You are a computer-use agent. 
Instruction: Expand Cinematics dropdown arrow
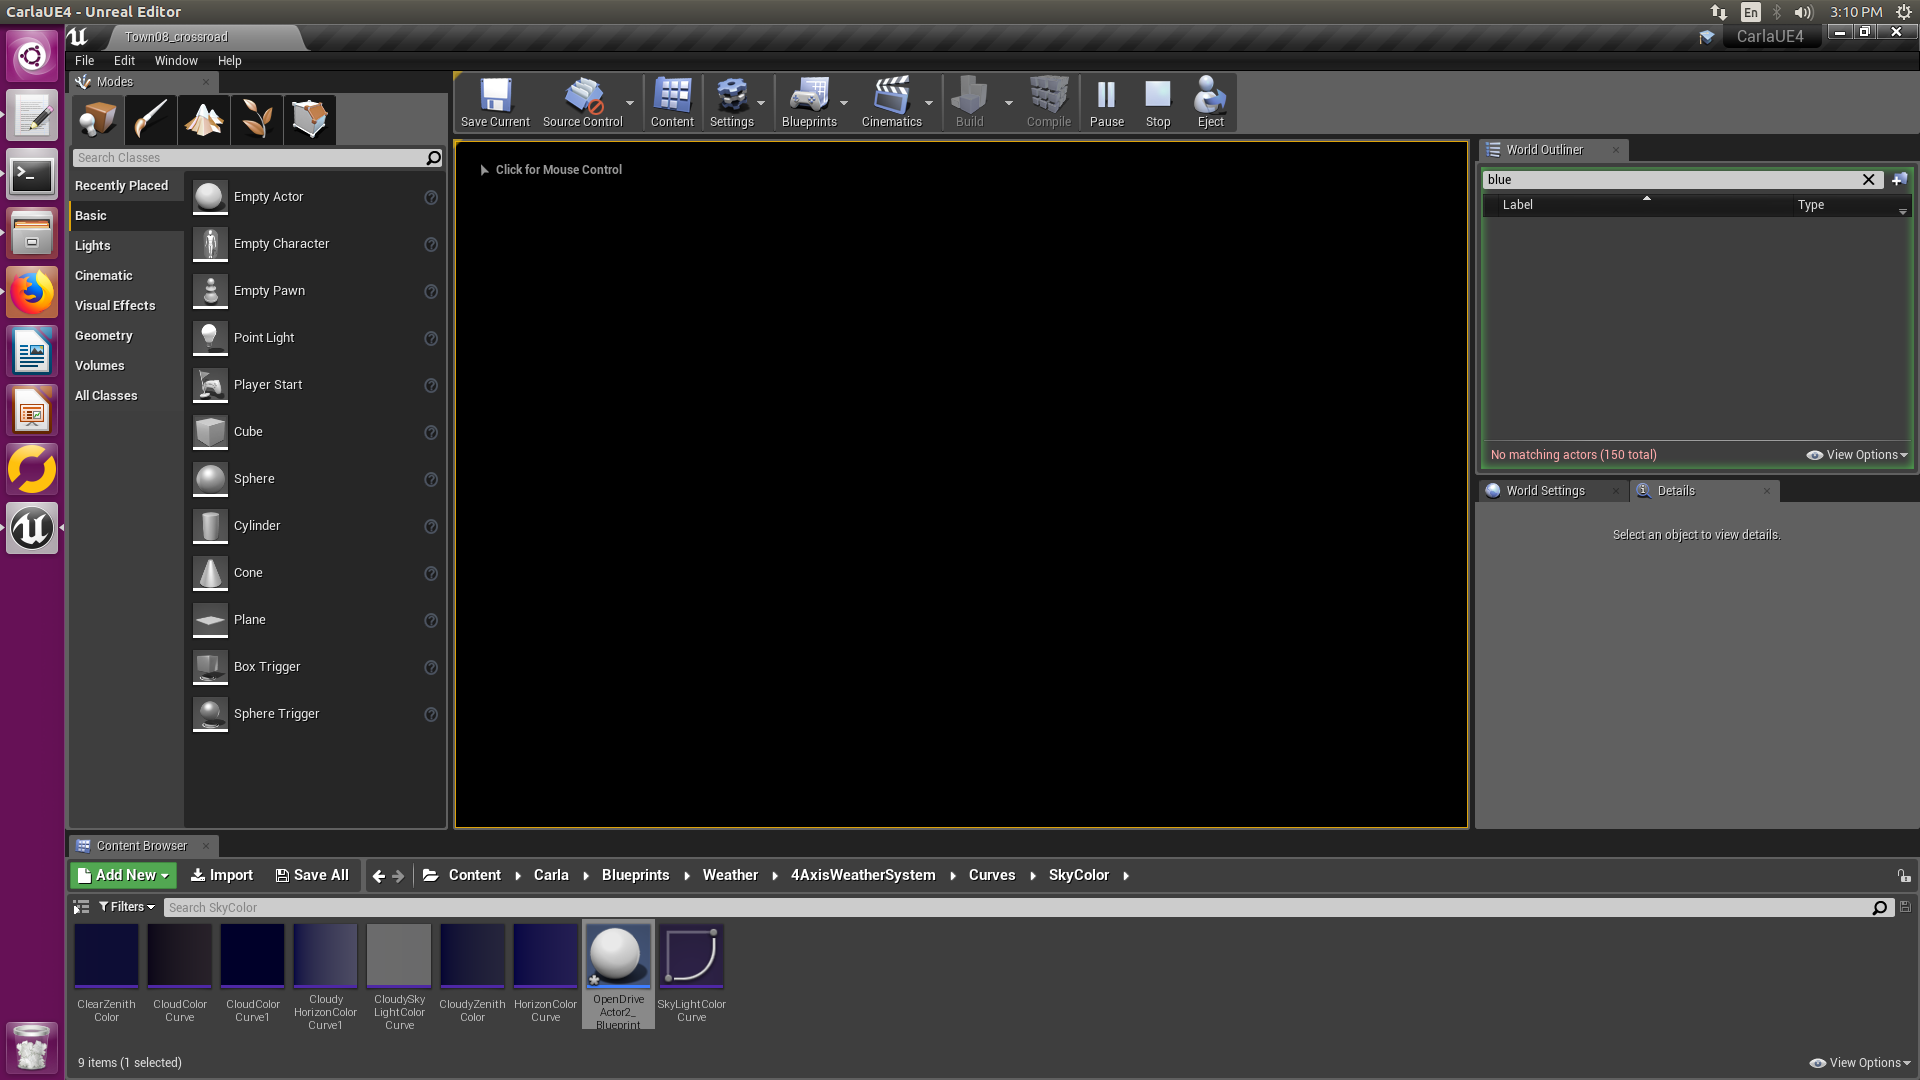pyautogui.click(x=929, y=103)
